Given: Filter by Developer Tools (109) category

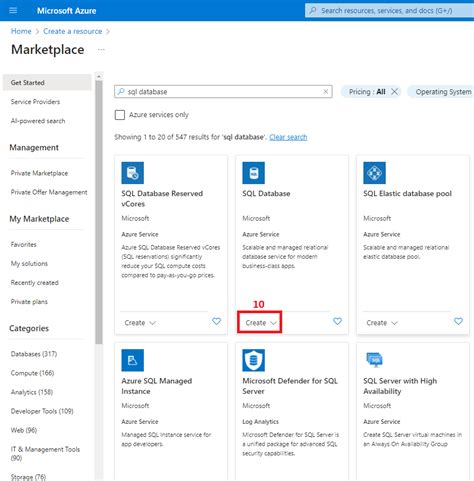Looking at the screenshot, I should (42, 411).
